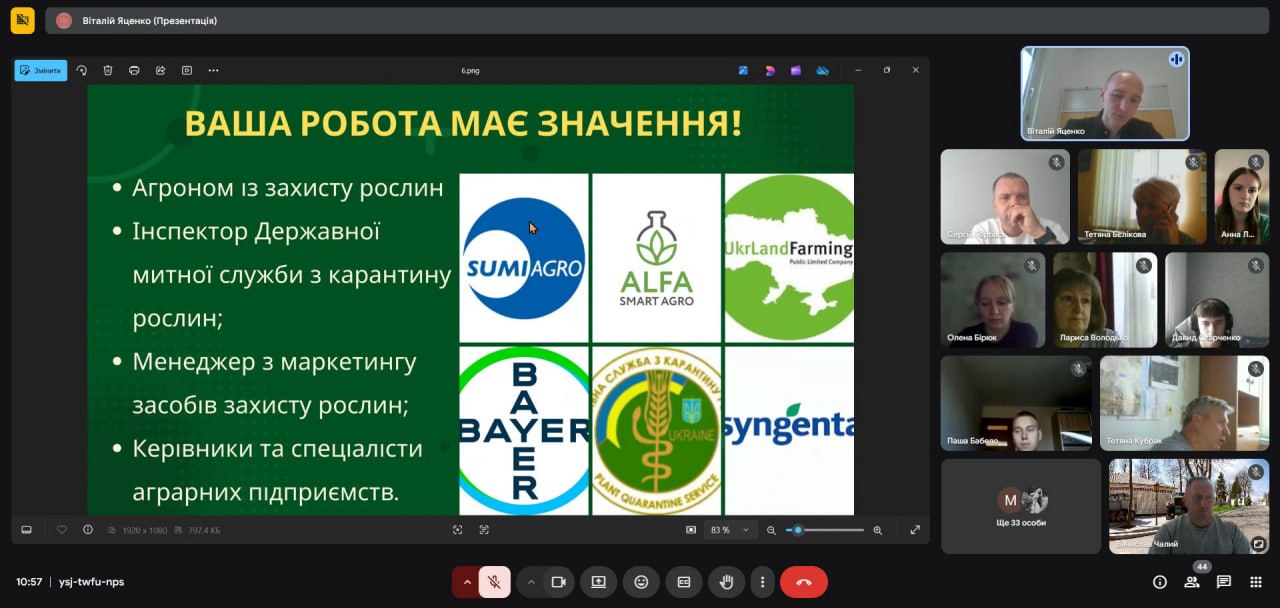Select Паша Бабело video tile

[x=1016, y=403]
